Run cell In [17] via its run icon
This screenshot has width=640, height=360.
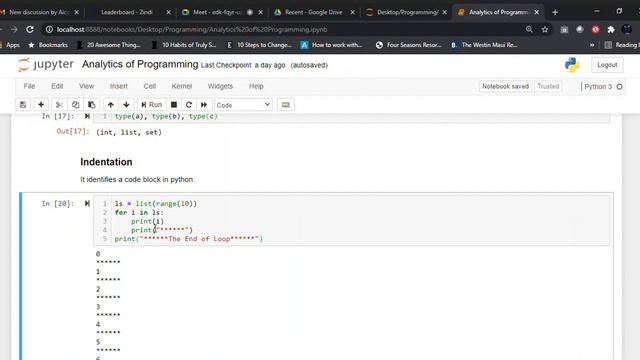click(87, 116)
